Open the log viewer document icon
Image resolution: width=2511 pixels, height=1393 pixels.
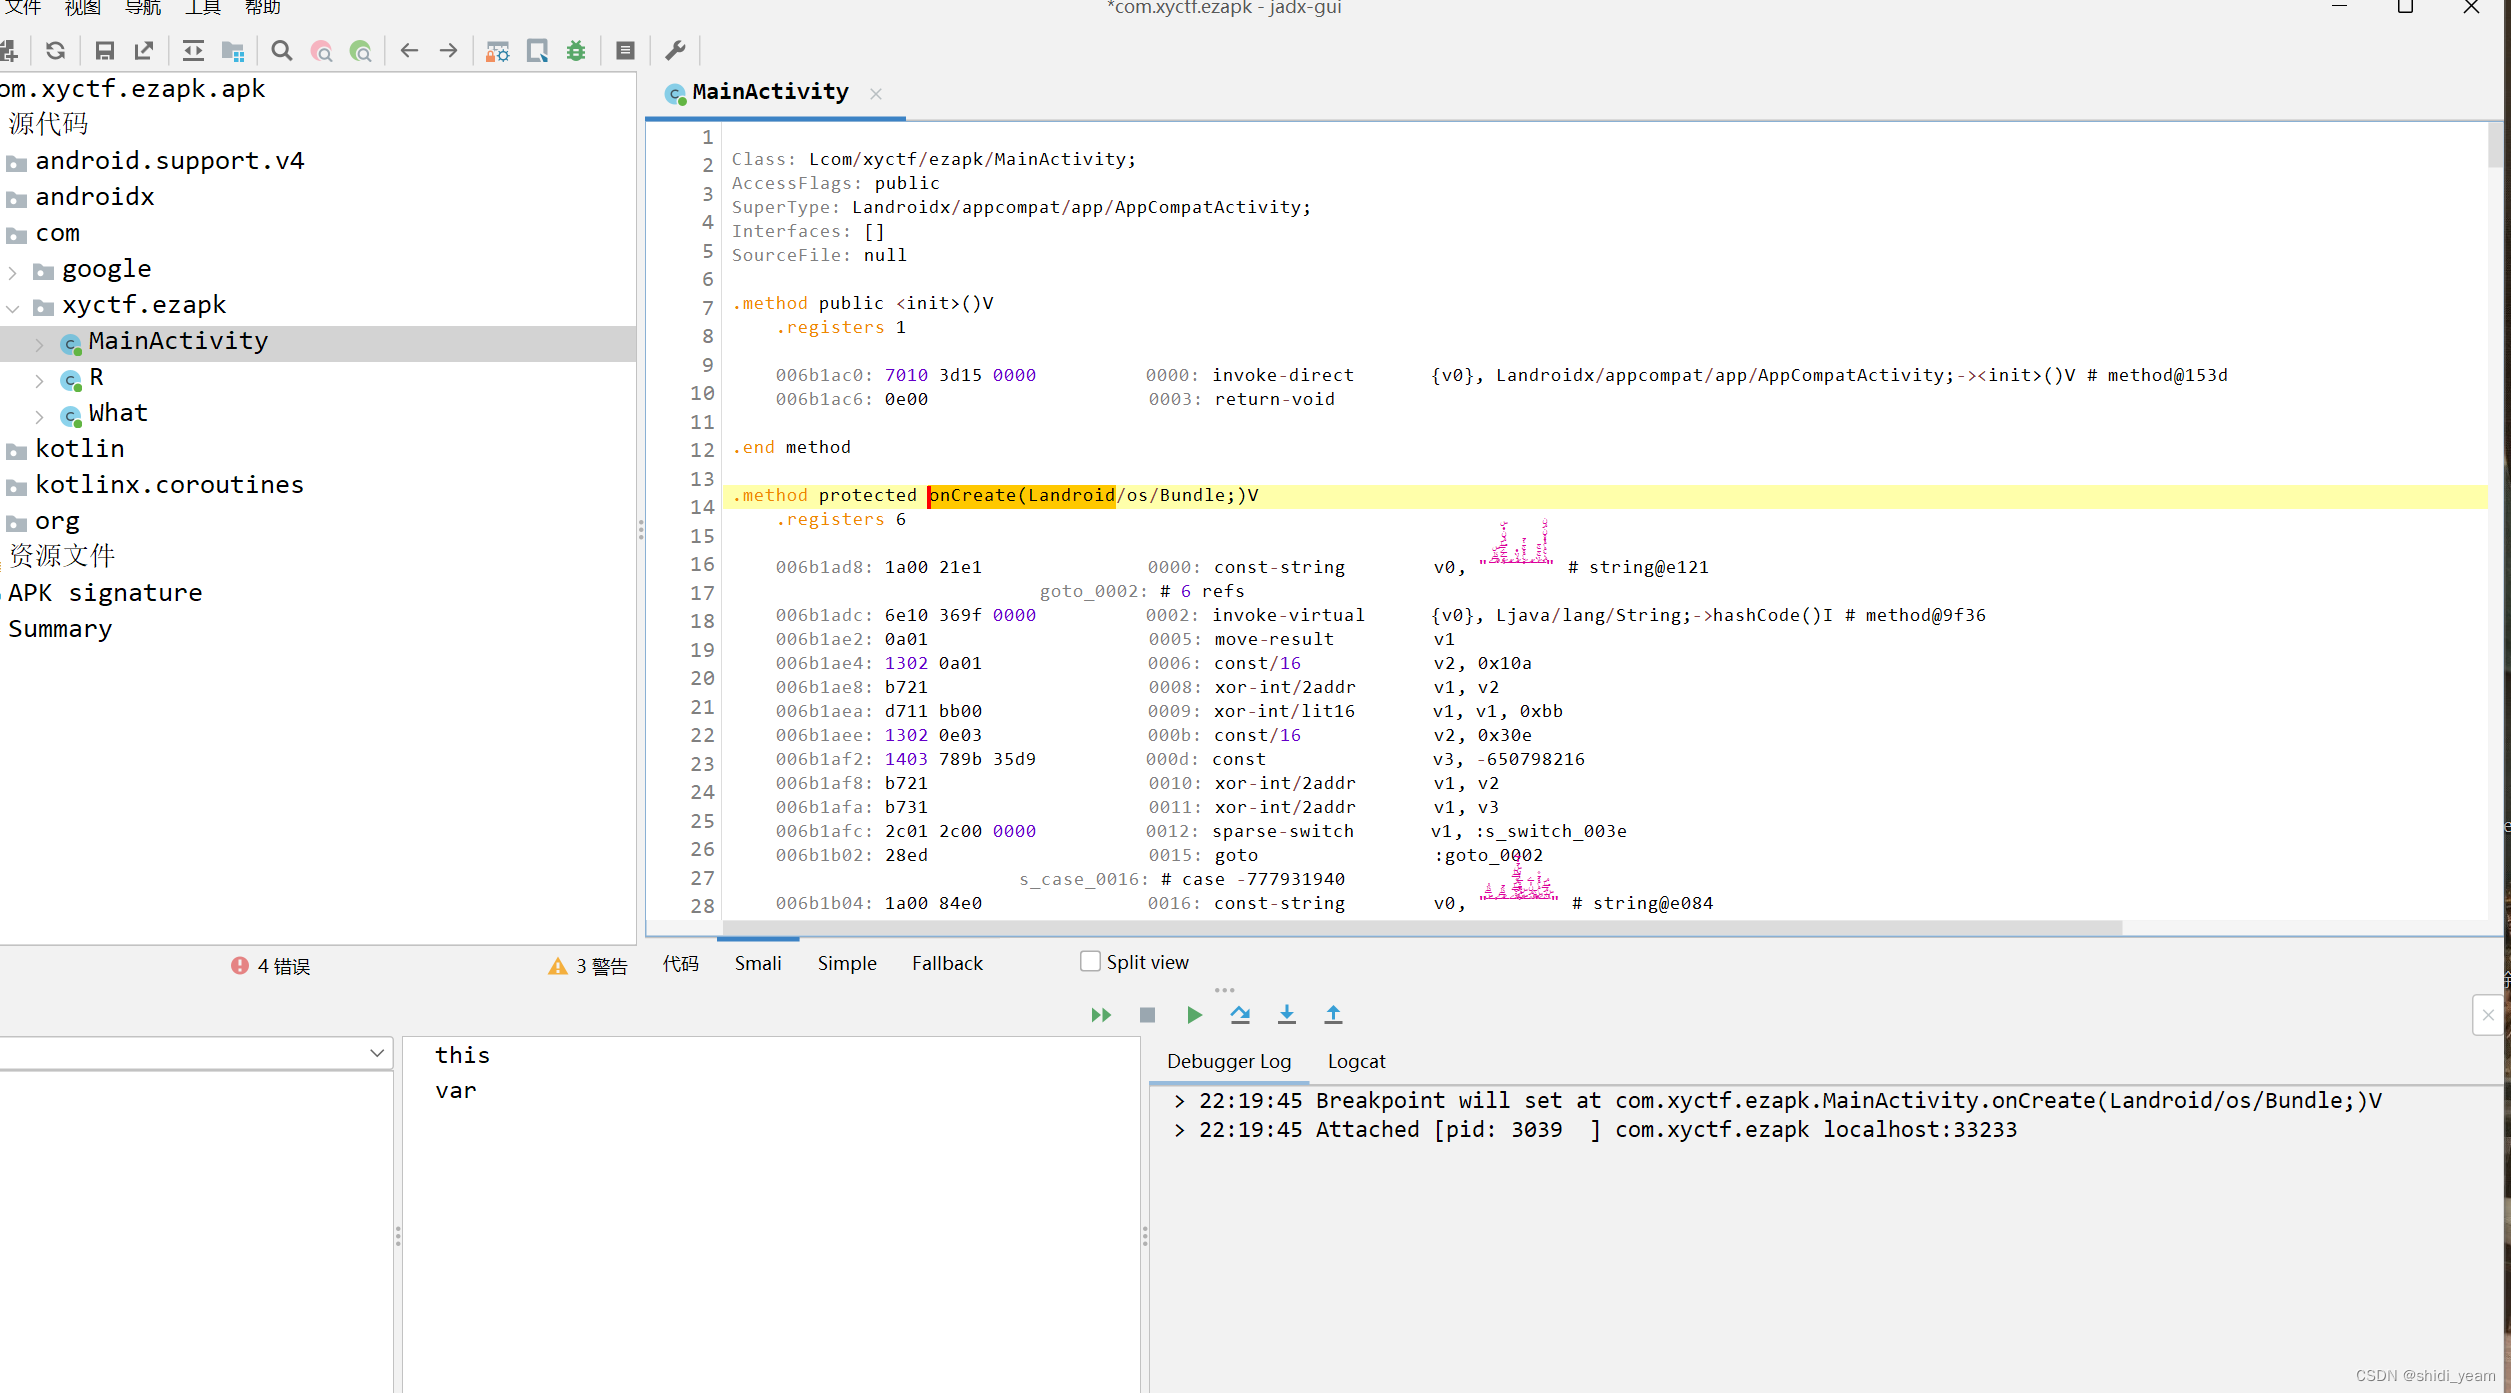[625, 50]
